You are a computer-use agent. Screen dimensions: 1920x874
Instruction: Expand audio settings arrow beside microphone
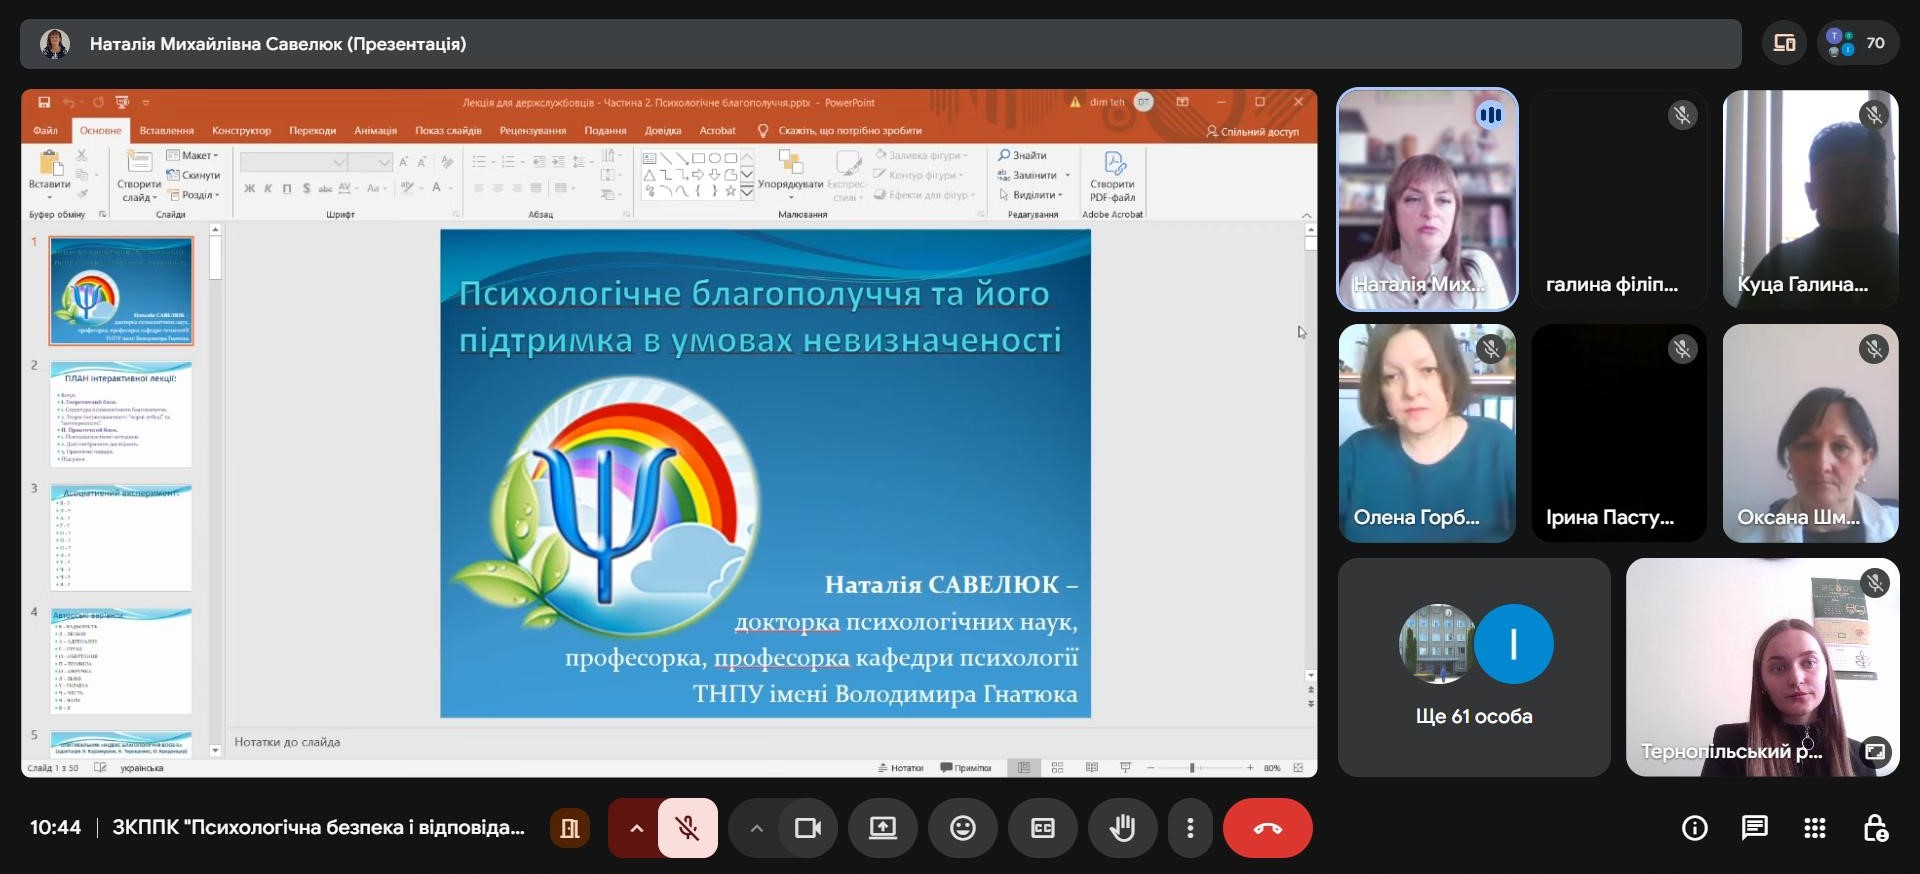pos(636,828)
